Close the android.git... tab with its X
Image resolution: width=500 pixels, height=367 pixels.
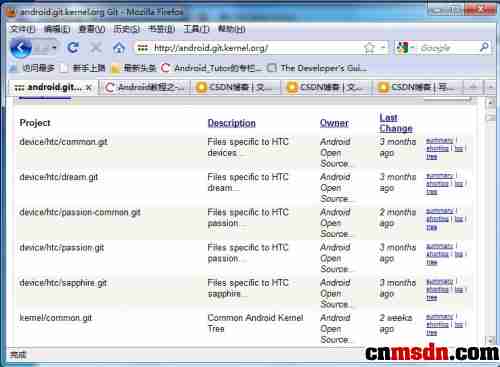click(x=89, y=88)
